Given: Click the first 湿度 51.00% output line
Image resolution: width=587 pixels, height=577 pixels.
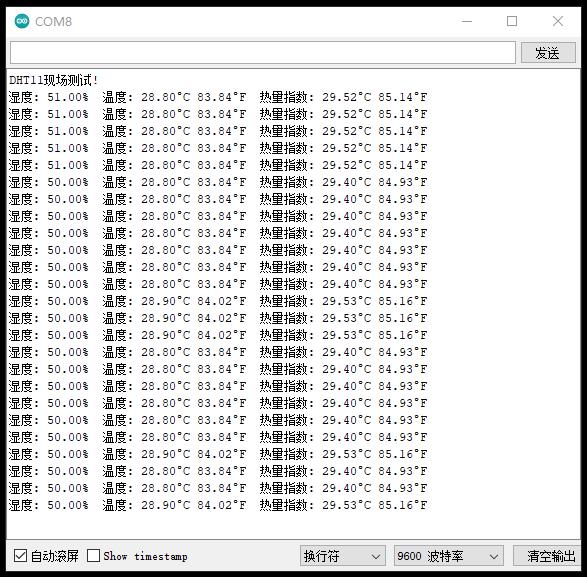Looking at the screenshot, I should [218, 97].
